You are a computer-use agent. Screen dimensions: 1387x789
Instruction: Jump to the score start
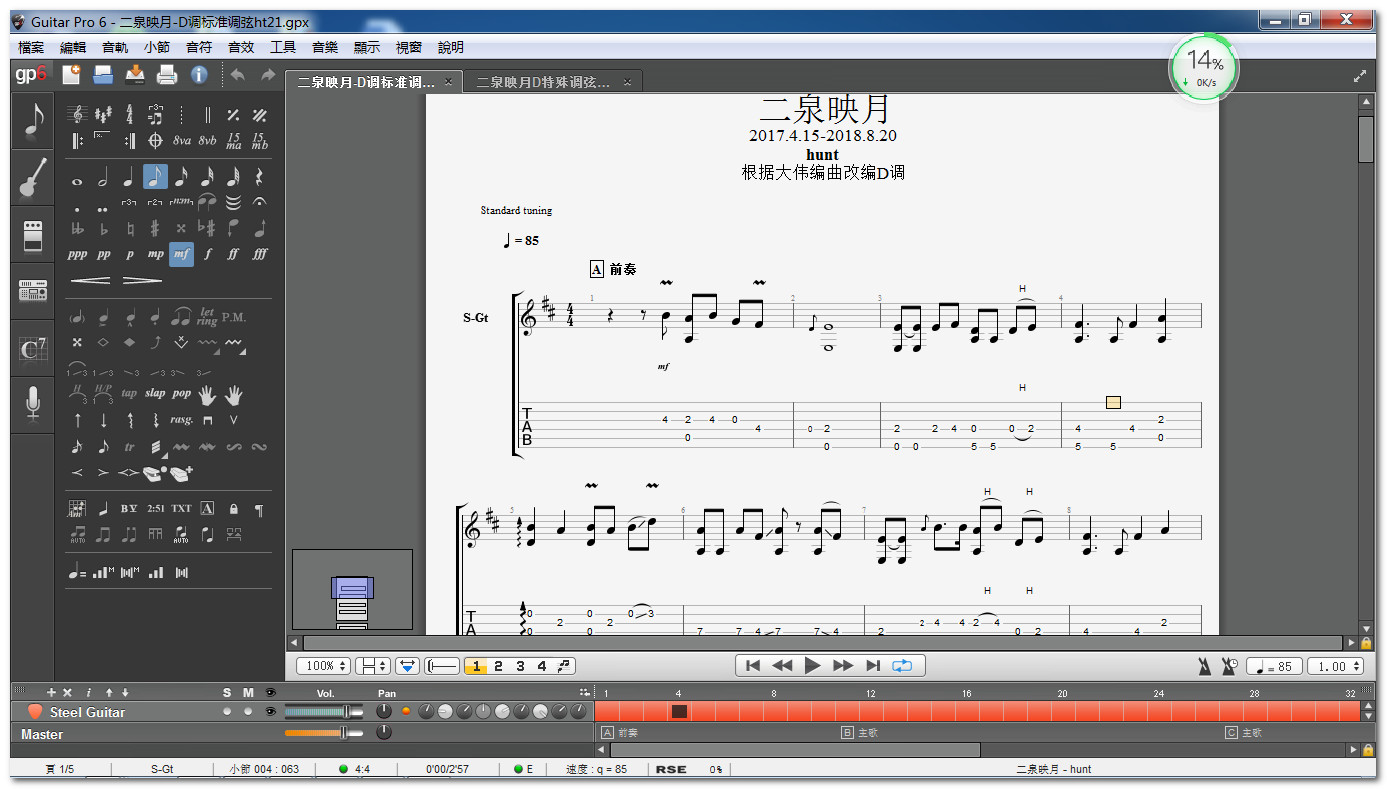coord(753,665)
